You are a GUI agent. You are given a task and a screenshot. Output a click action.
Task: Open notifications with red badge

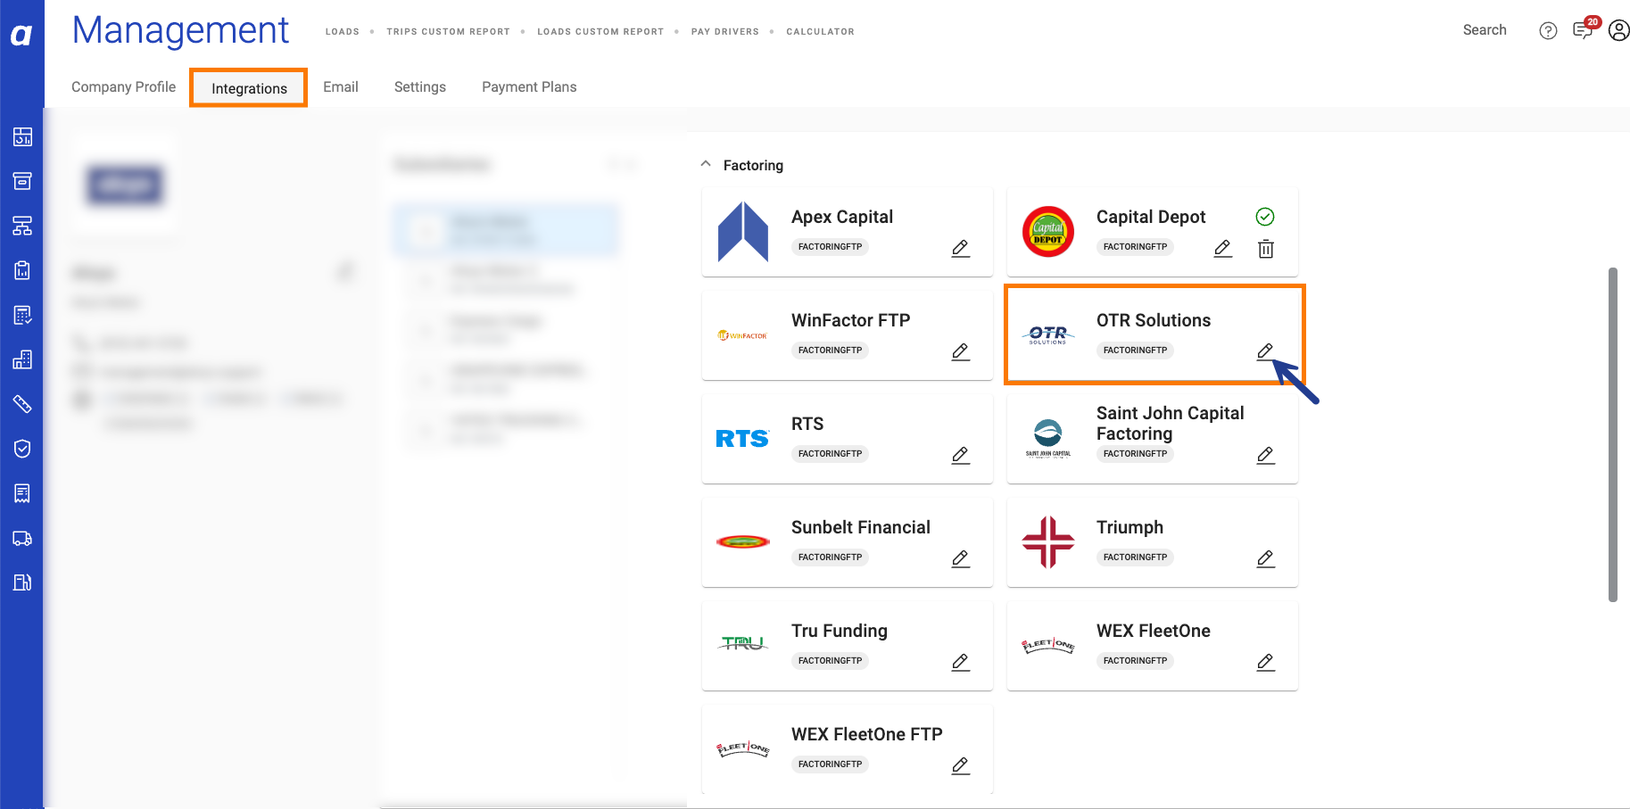pos(1585,29)
